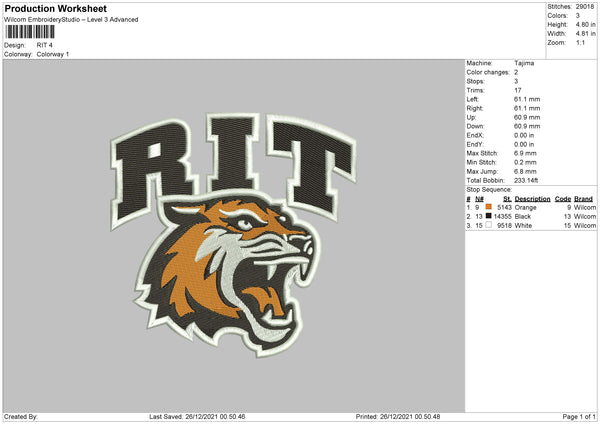
Task: Click the Brand column header
Action: click(583, 199)
